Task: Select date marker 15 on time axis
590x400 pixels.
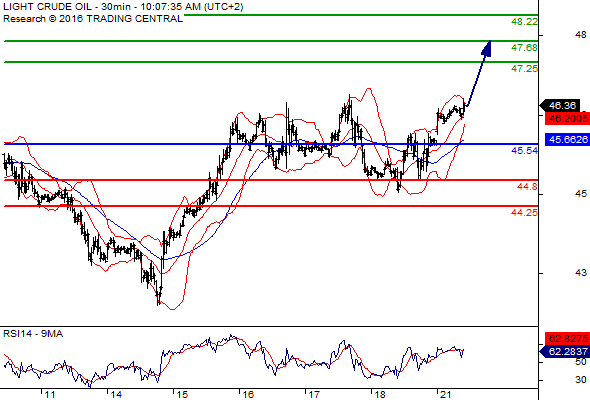Action: pyautogui.click(x=182, y=395)
